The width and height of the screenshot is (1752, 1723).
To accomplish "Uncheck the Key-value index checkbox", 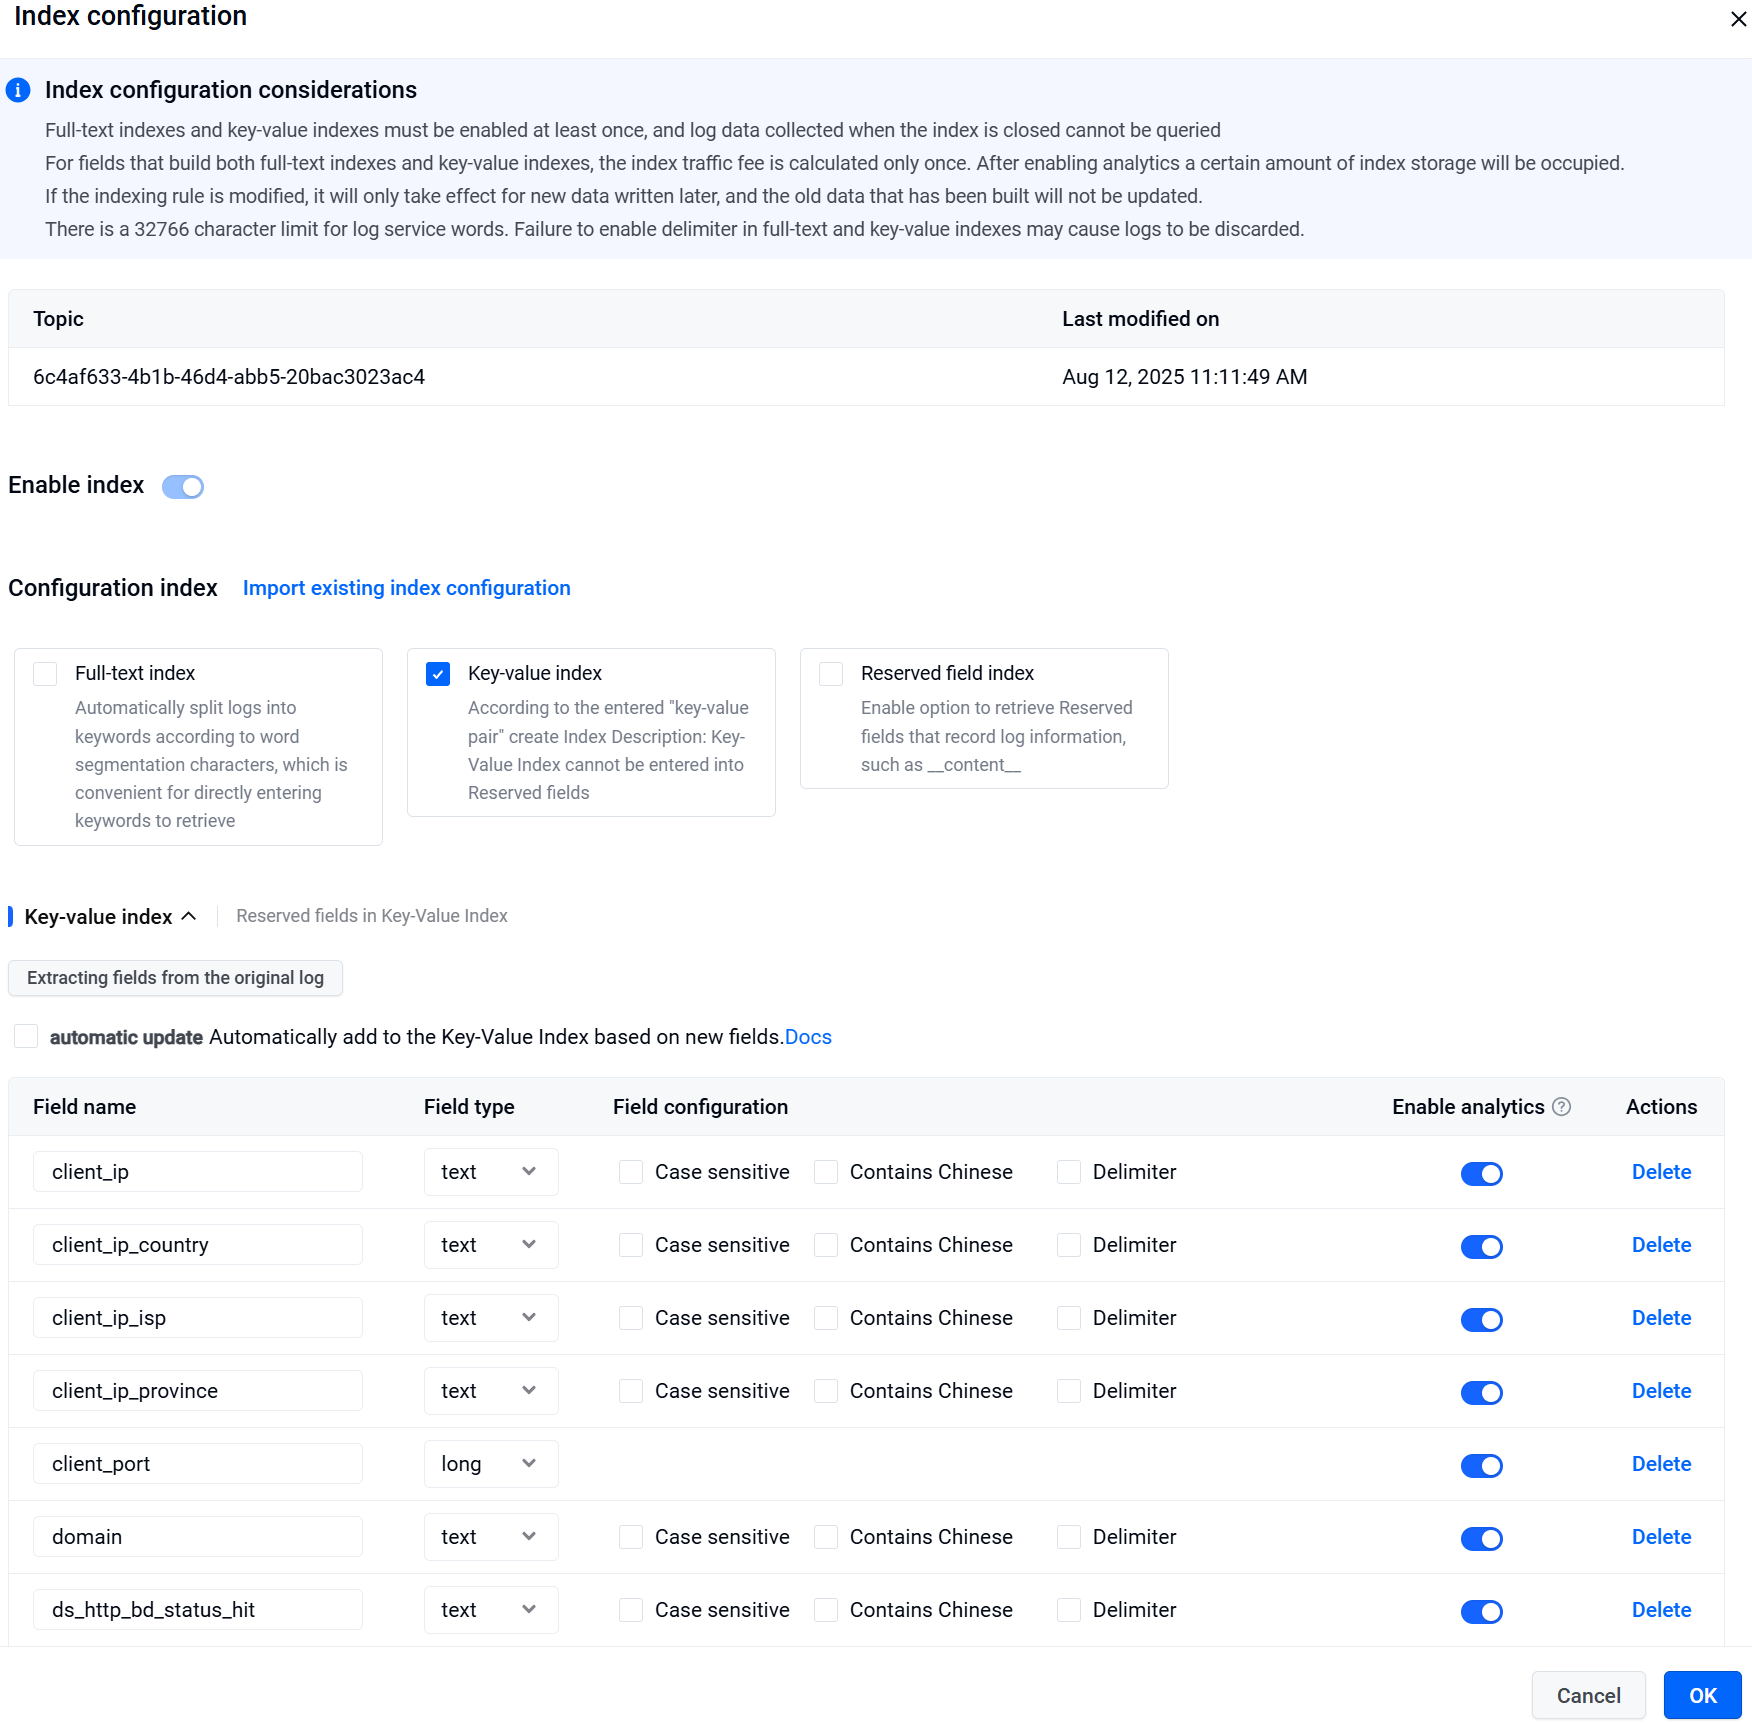I will click(x=438, y=673).
